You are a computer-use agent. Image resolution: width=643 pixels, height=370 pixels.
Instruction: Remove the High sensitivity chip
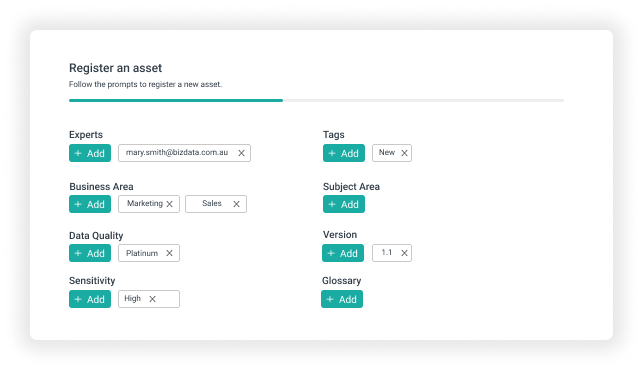click(153, 299)
